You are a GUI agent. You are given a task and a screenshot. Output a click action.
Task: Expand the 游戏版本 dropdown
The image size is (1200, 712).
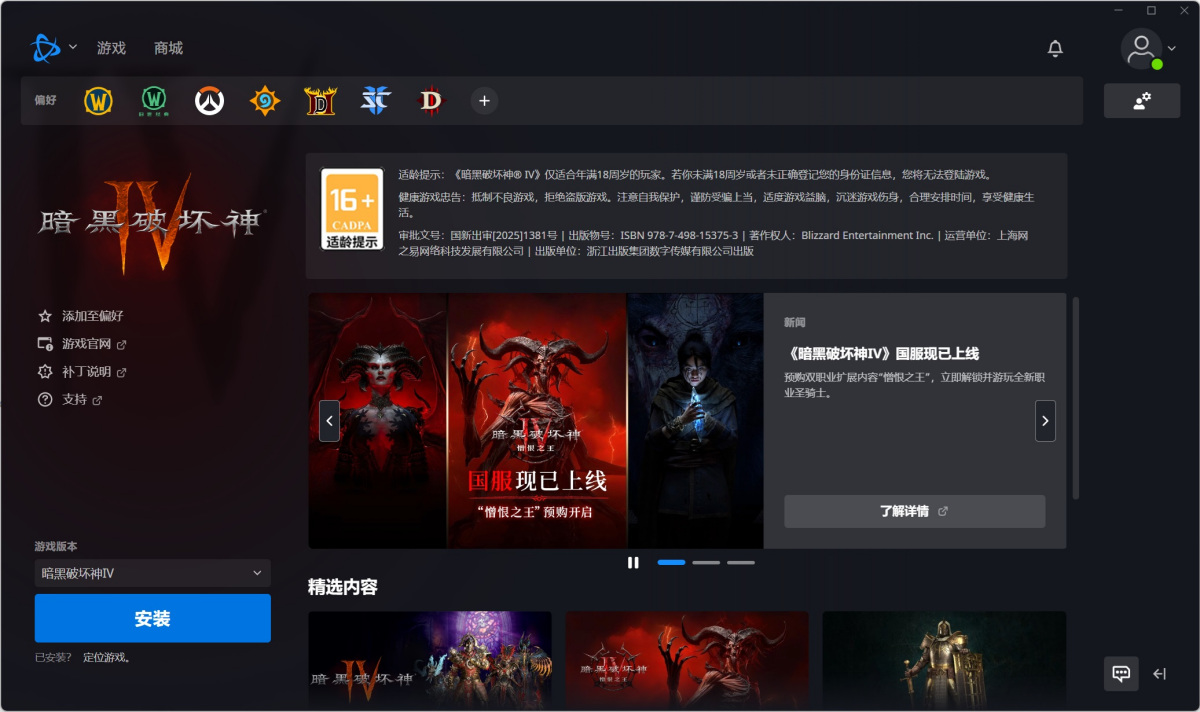[152, 573]
